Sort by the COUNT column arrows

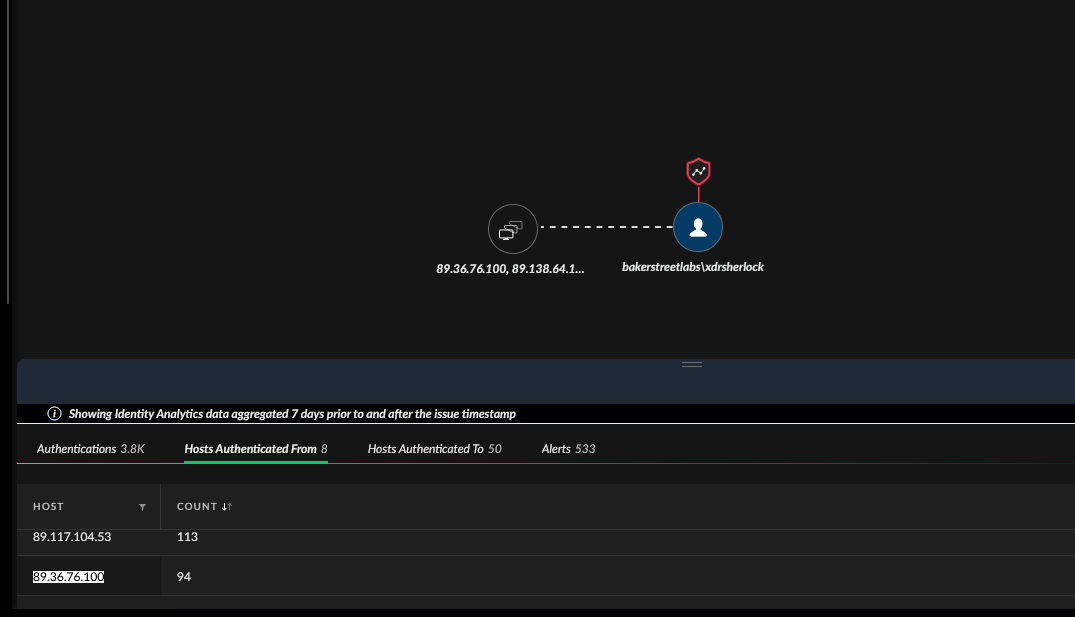(227, 507)
